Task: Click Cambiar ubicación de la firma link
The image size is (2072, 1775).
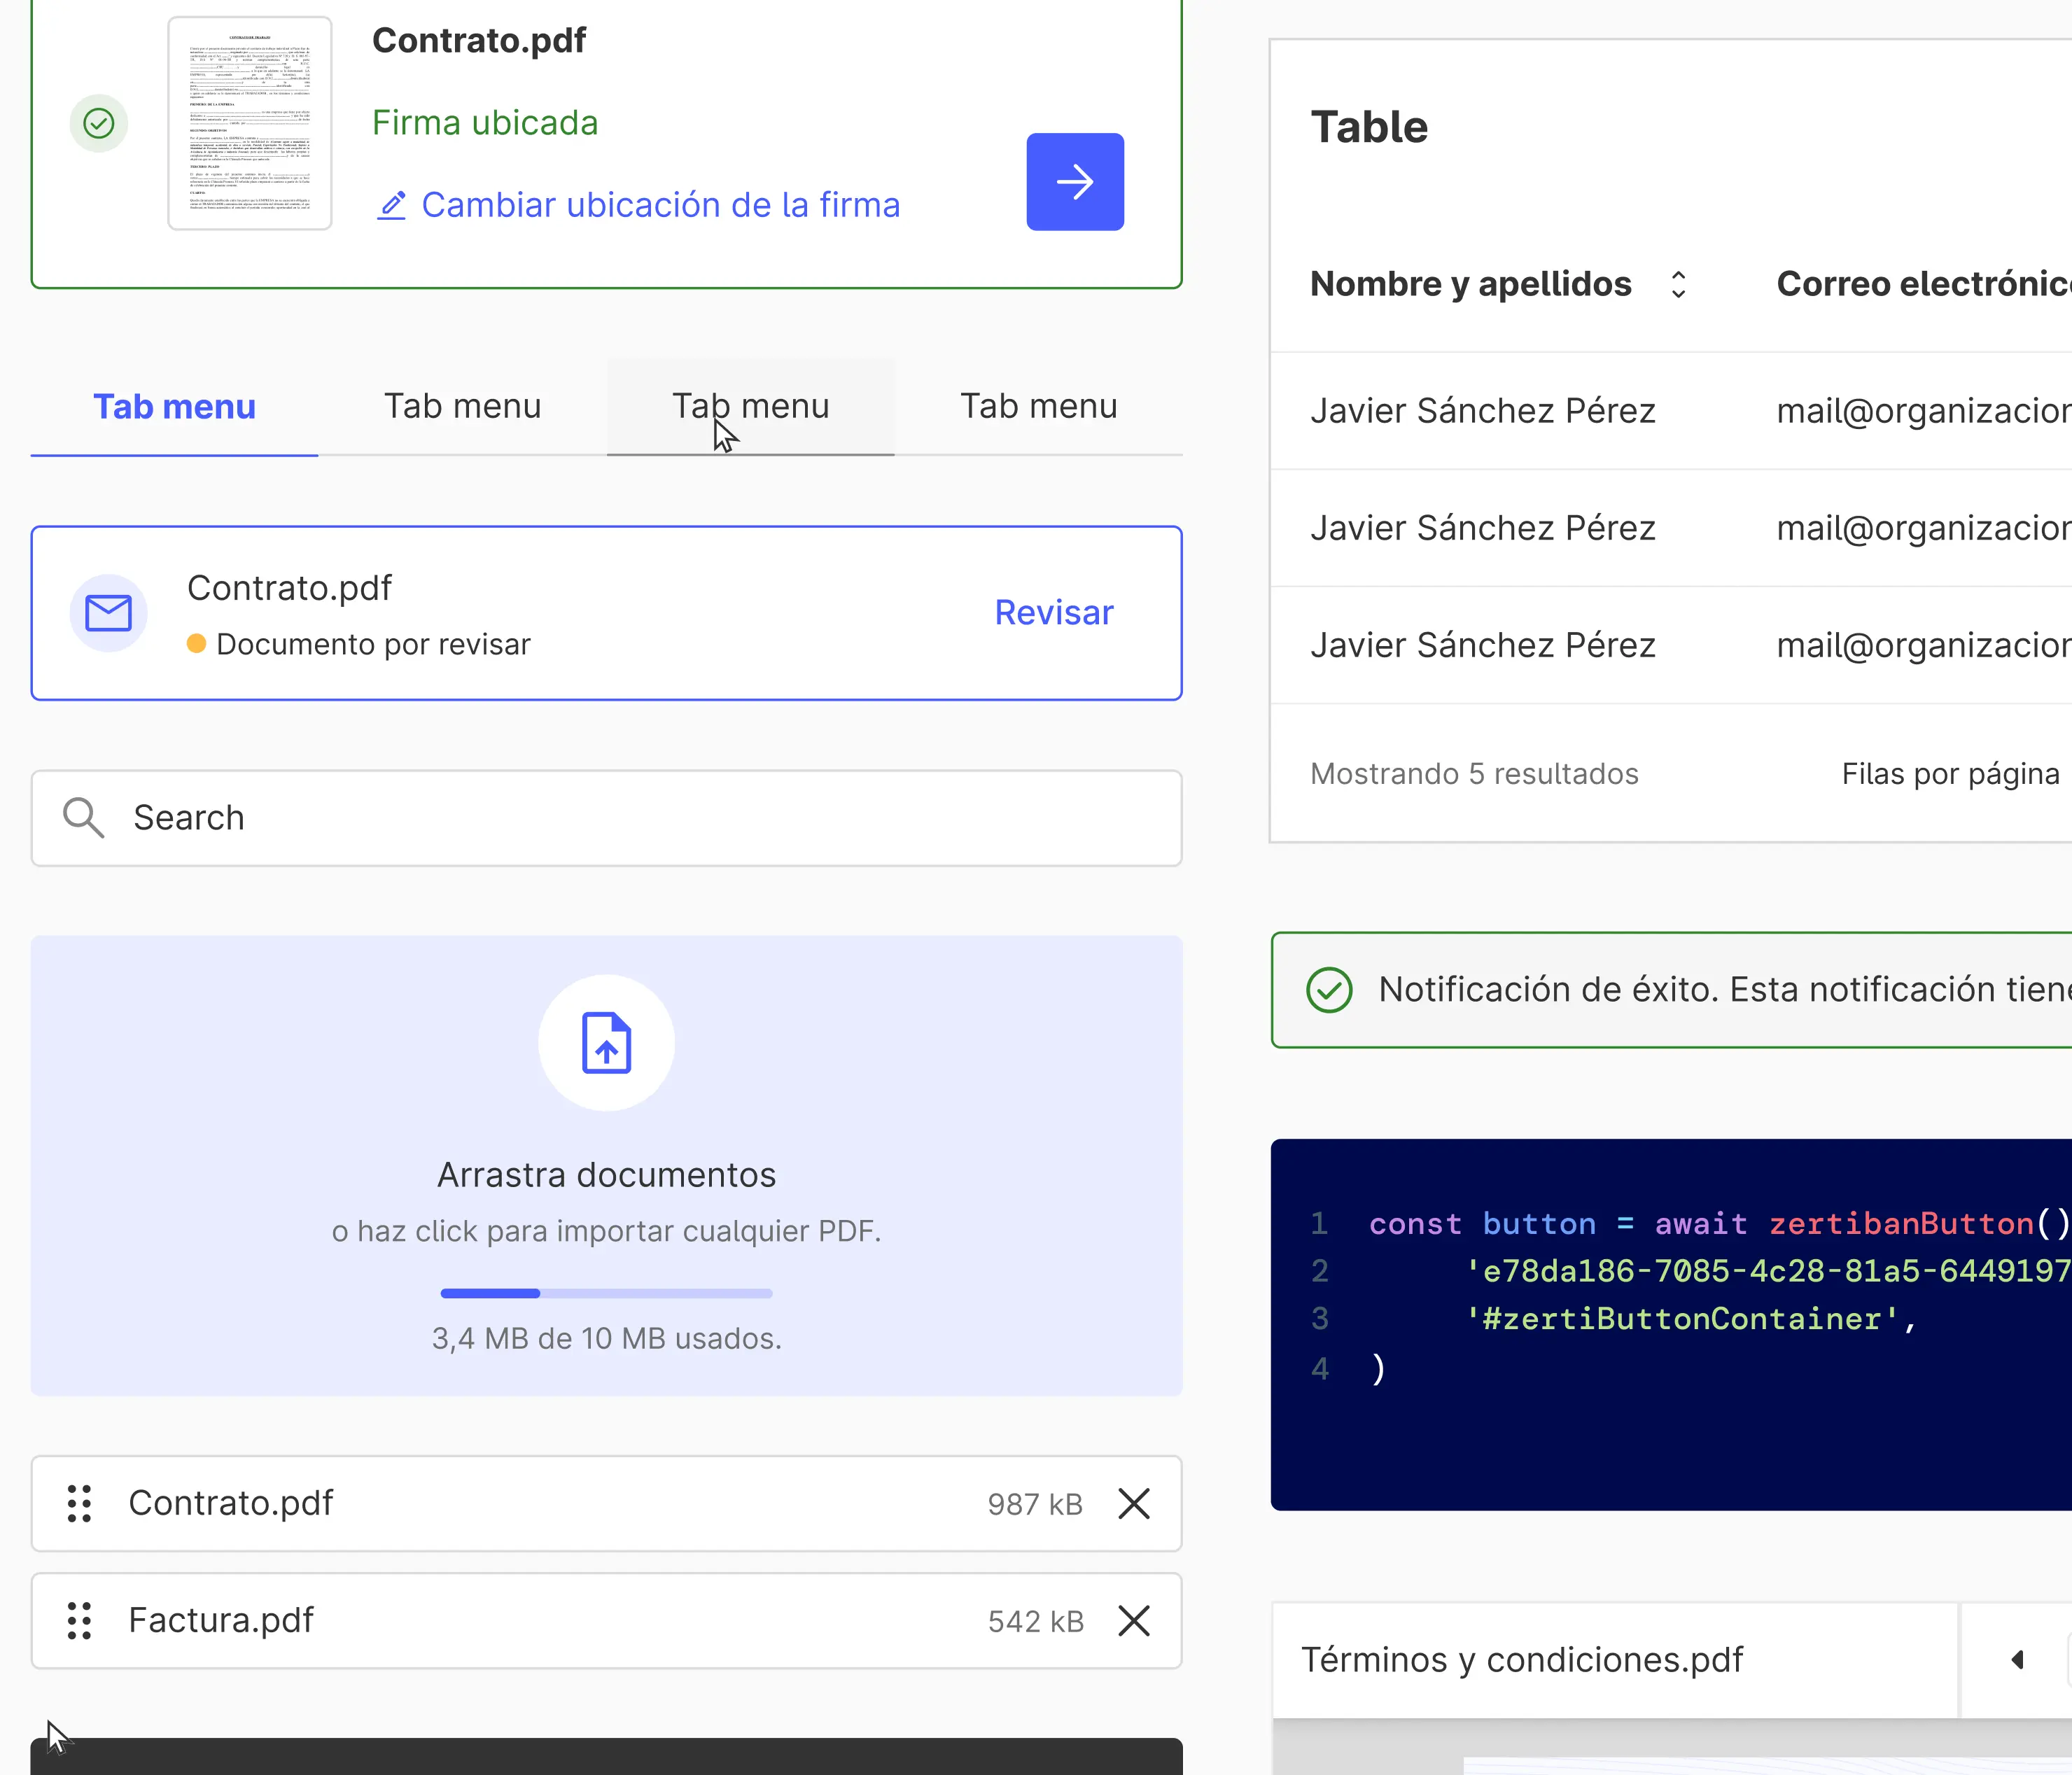Action: click(x=660, y=205)
